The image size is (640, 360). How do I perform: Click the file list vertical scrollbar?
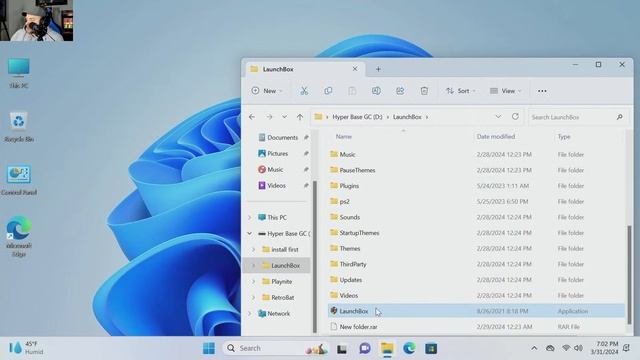tap(629, 274)
